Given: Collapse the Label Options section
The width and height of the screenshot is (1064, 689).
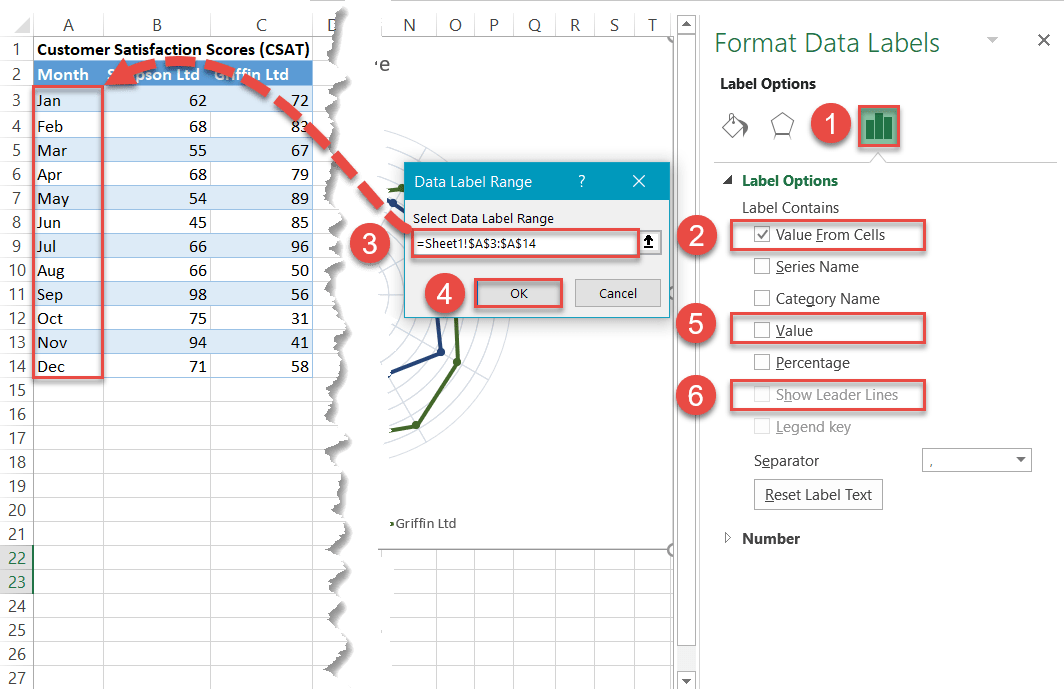Looking at the screenshot, I should pos(728,181).
